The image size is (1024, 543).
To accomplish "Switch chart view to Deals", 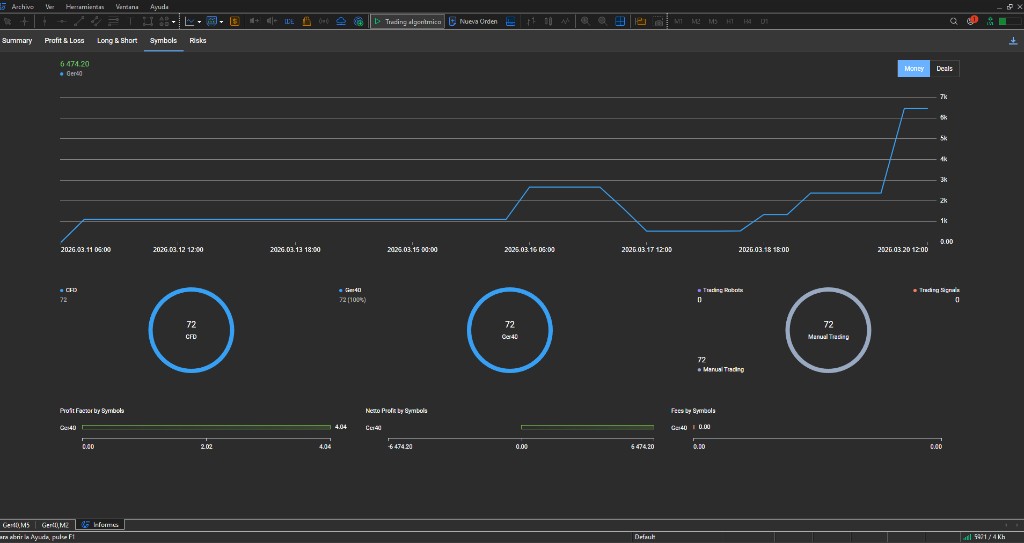I will [944, 69].
